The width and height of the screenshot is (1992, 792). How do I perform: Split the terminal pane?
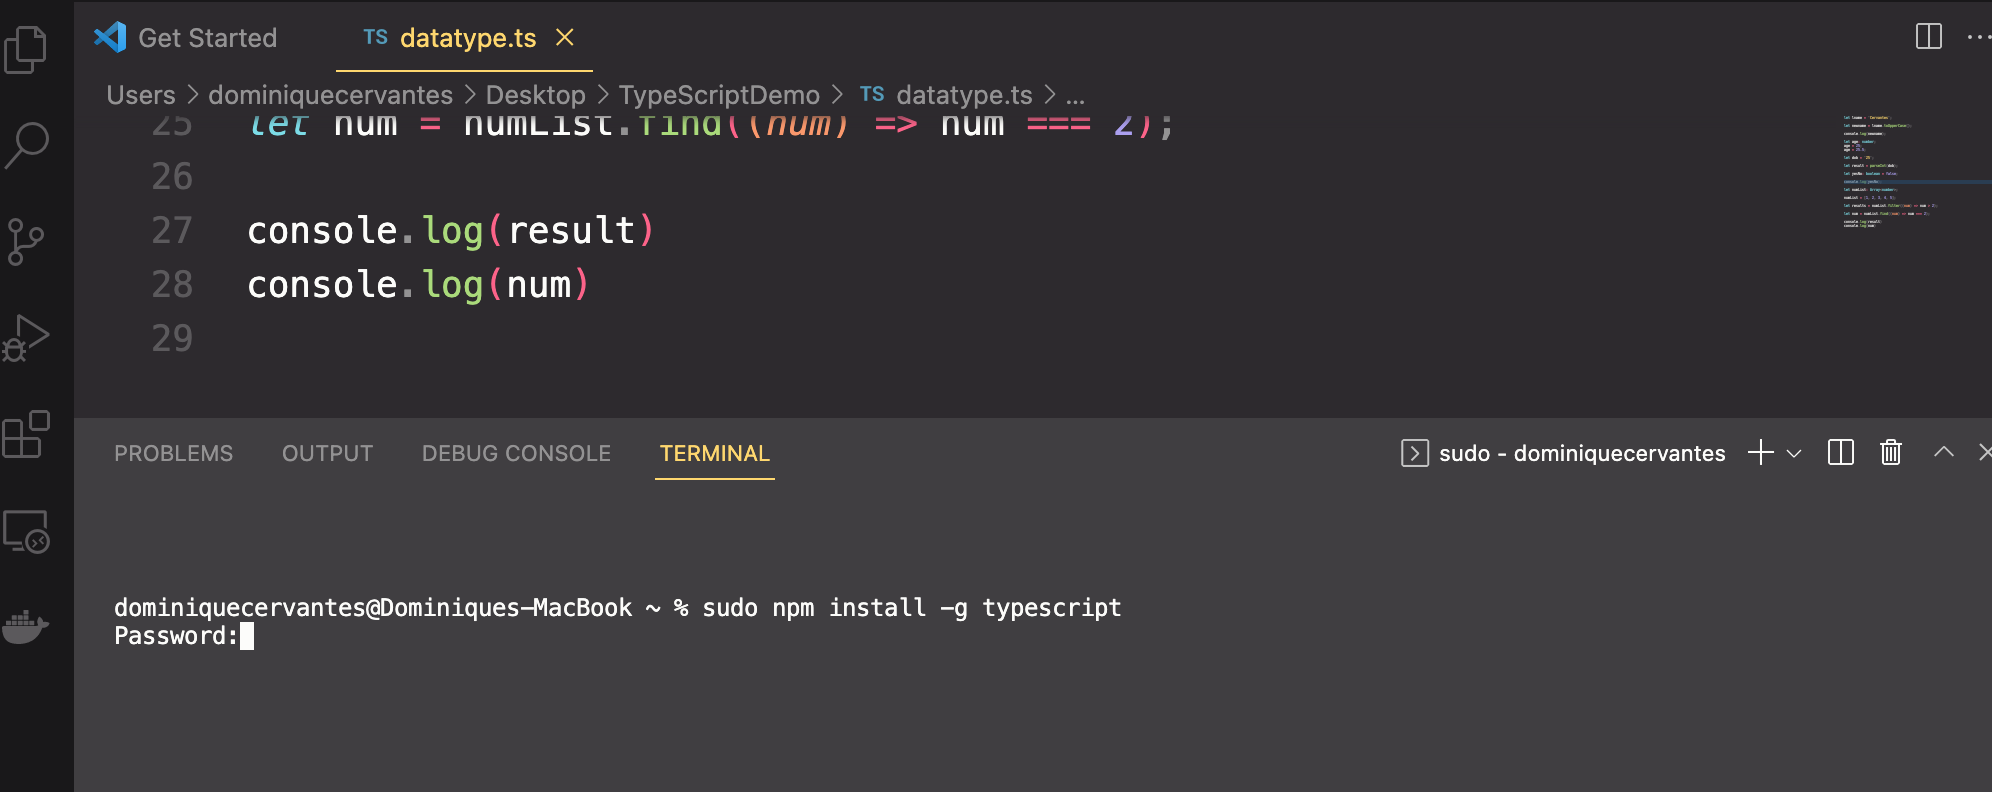coord(1841,453)
